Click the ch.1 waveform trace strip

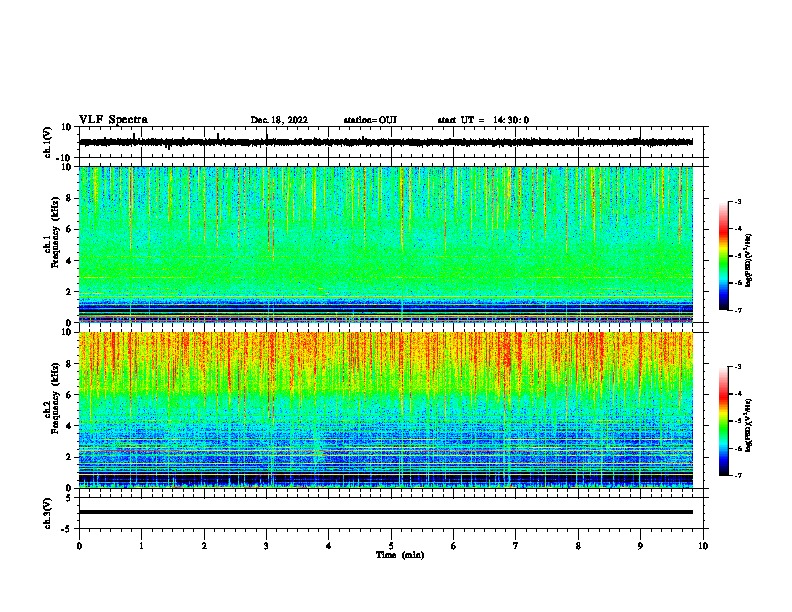386,142
